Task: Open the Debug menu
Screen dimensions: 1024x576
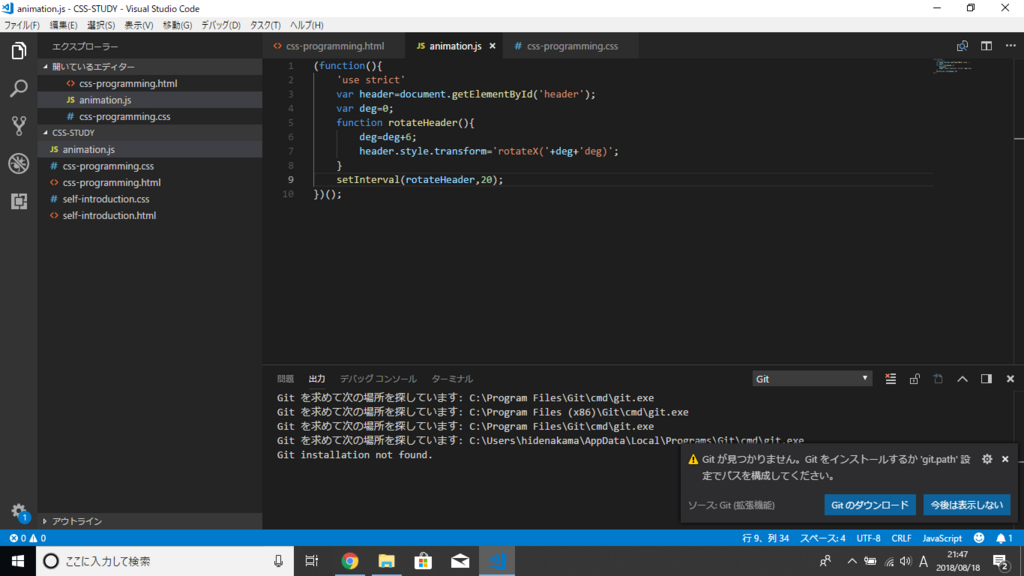Action: [220, 25]
